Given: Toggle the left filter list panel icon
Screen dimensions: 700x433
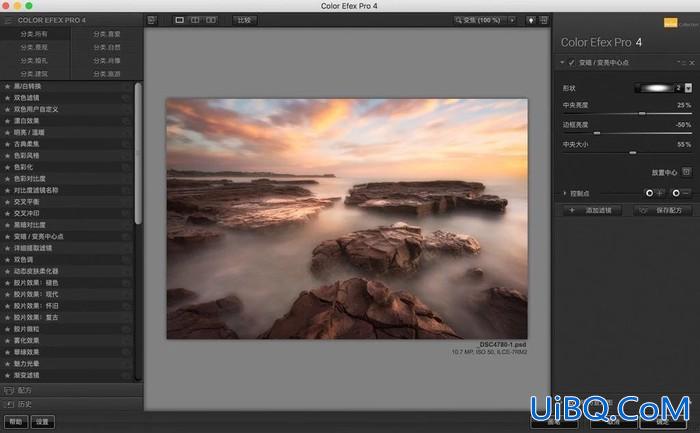Looking at the screenshot, I should coord(152,20).
